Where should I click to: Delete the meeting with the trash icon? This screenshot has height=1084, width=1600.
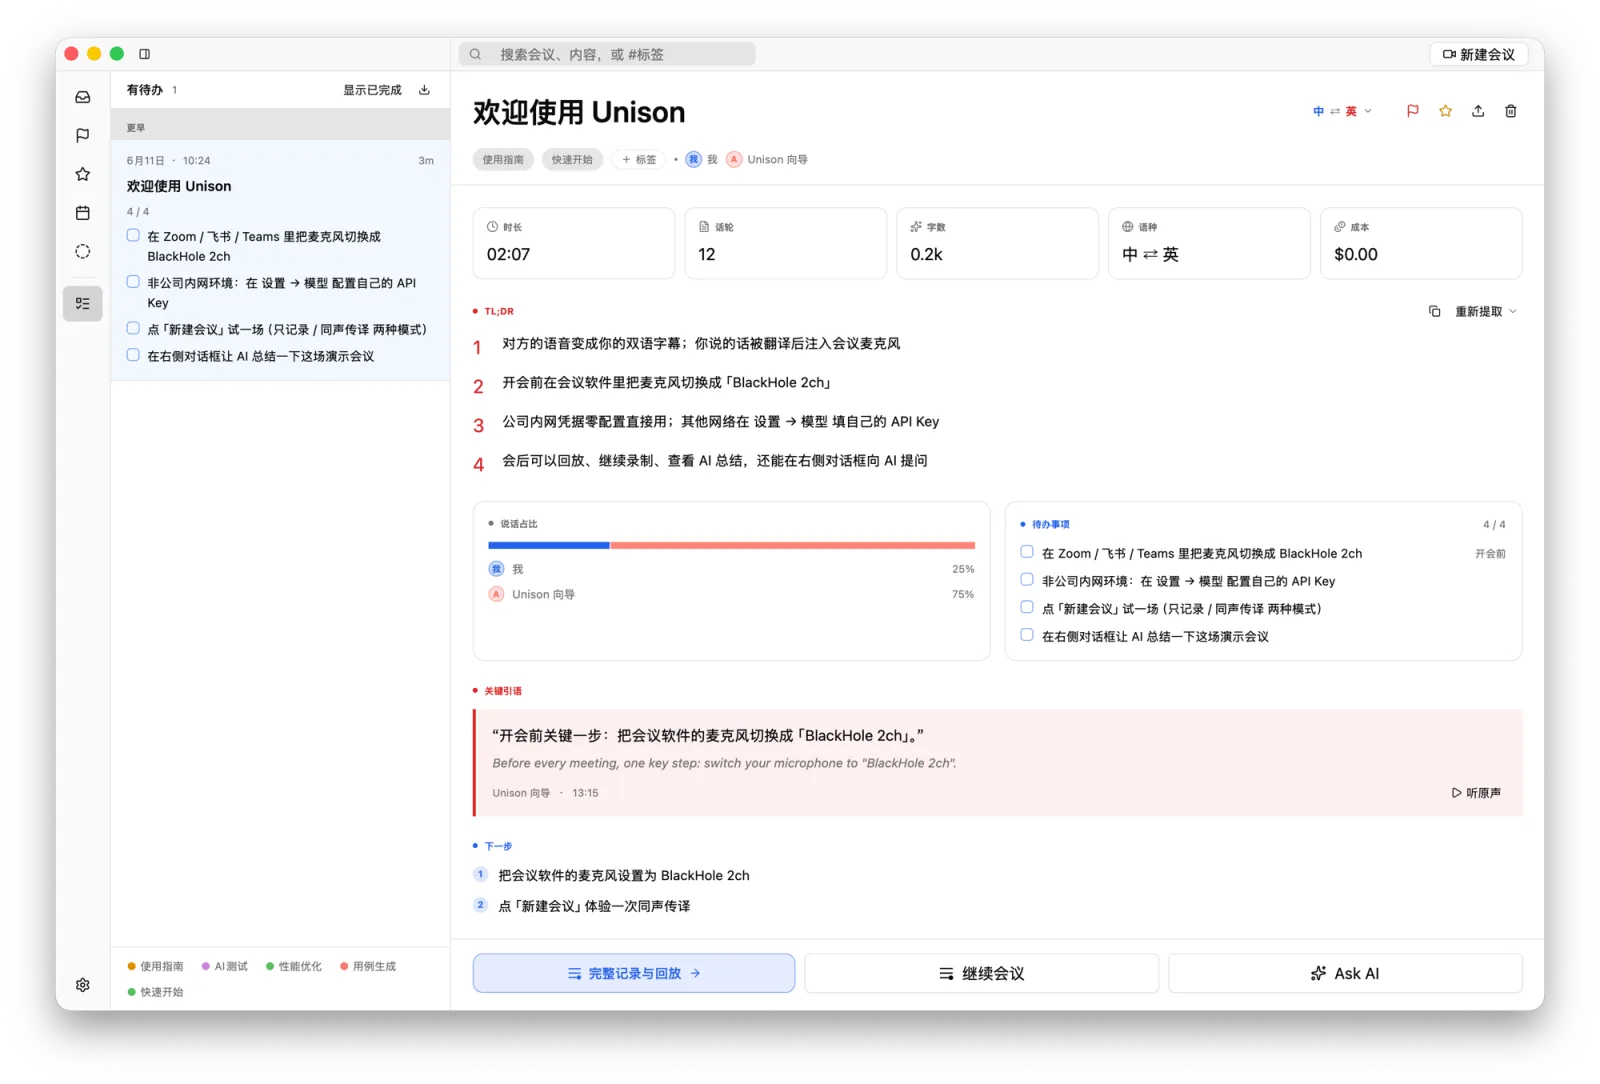click(x=1511, y=111)
